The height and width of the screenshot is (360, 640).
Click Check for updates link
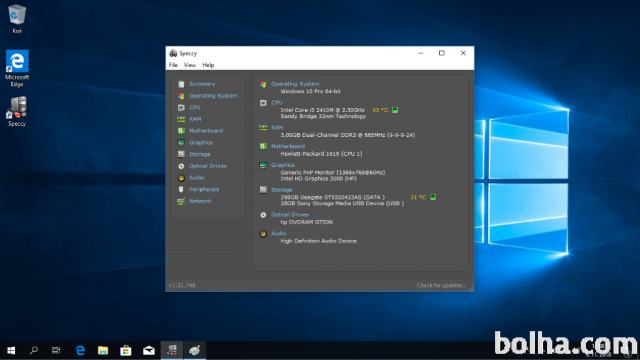coord(441,285)
